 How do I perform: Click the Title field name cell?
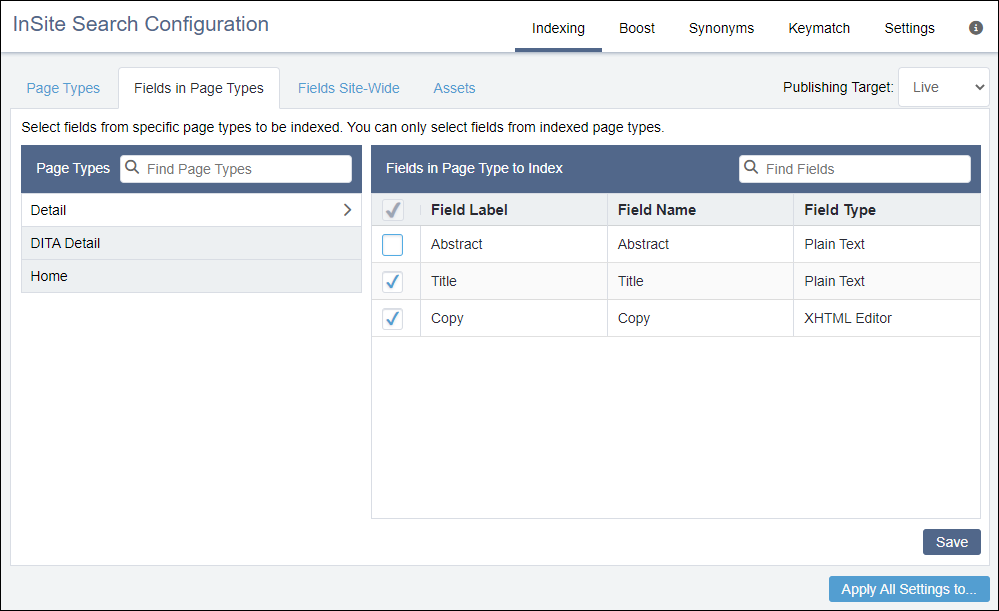click(x=700, y=282)
